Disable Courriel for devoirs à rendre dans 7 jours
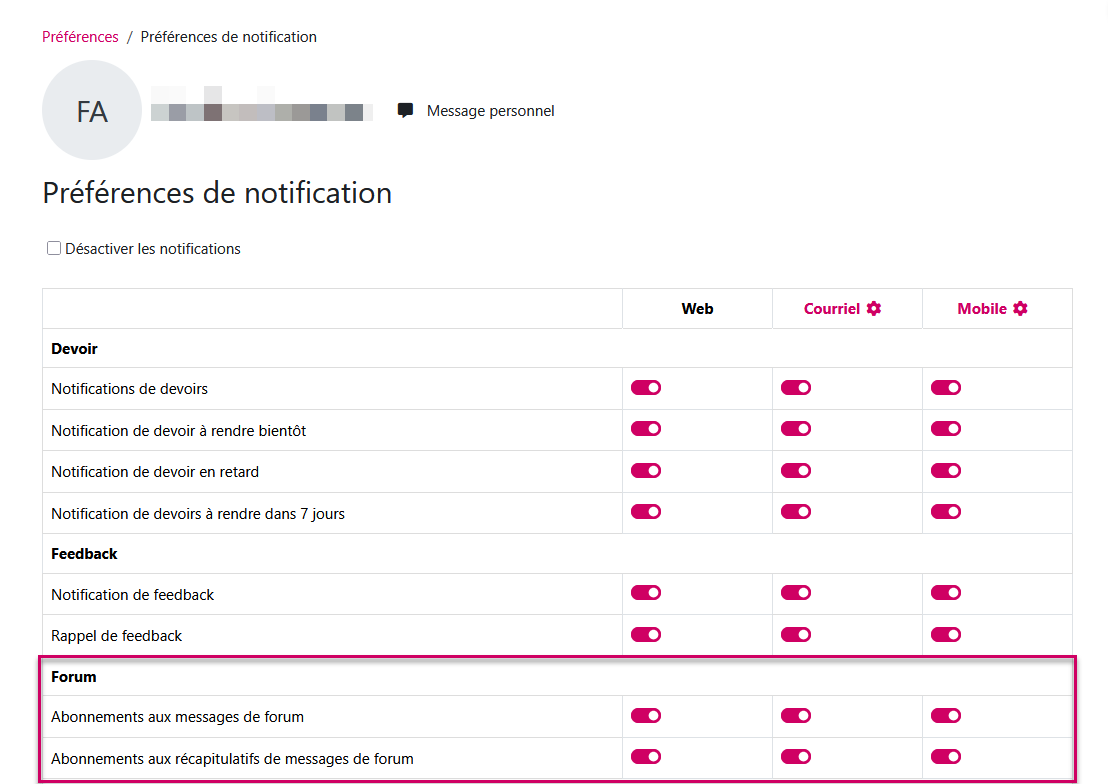This screenshot has height=784, width=1108. point(796,512)
